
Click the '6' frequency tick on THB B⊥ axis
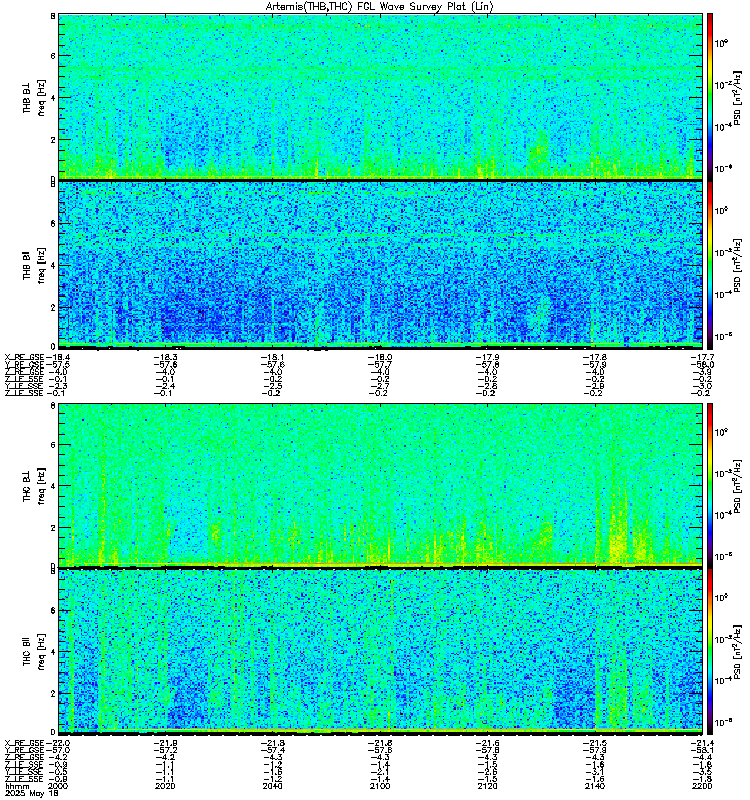click(53, 56)
